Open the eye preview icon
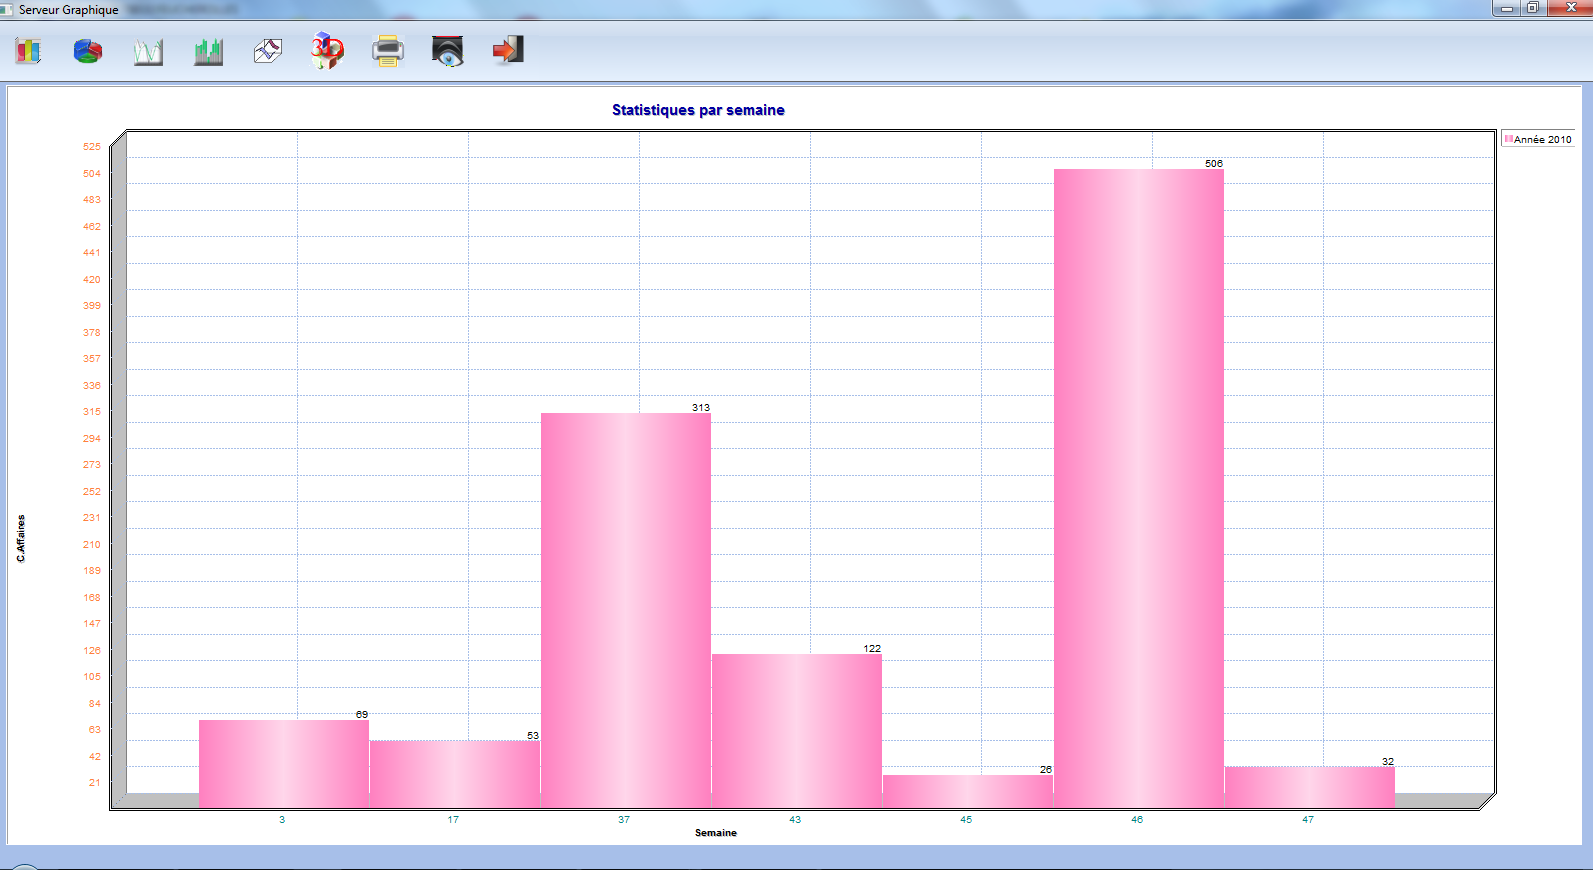Viewport: 1593px width, 870px height. coord(448,51)
